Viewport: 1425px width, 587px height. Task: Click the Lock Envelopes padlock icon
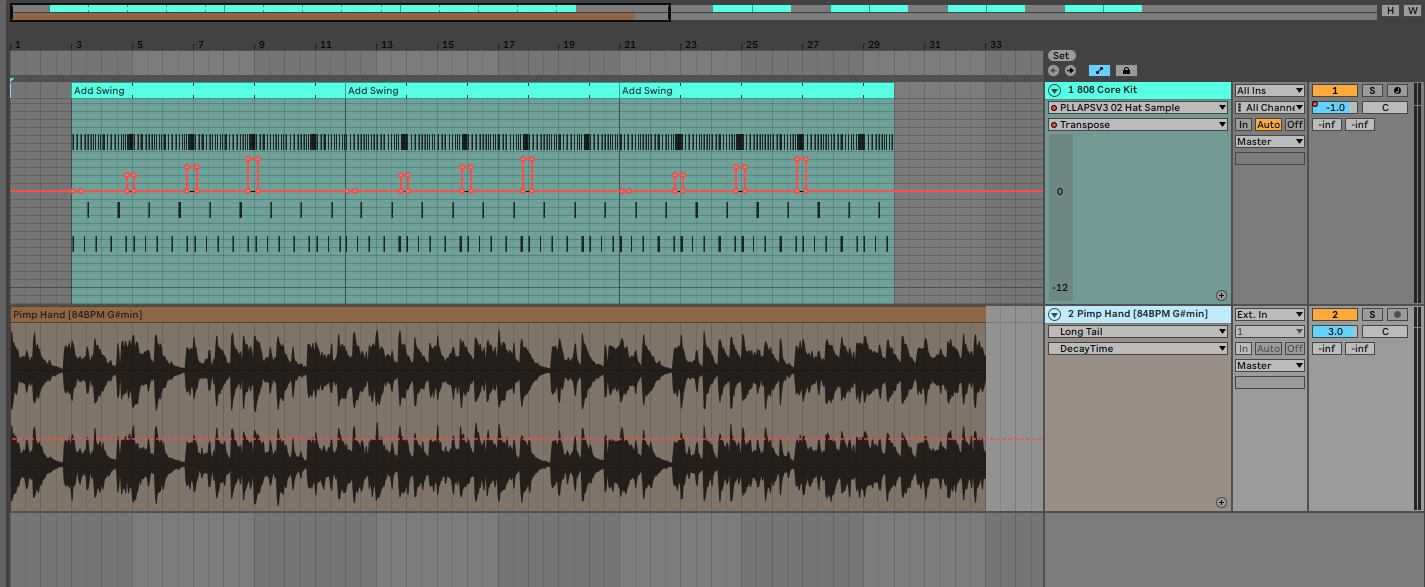coord(1126,69)
